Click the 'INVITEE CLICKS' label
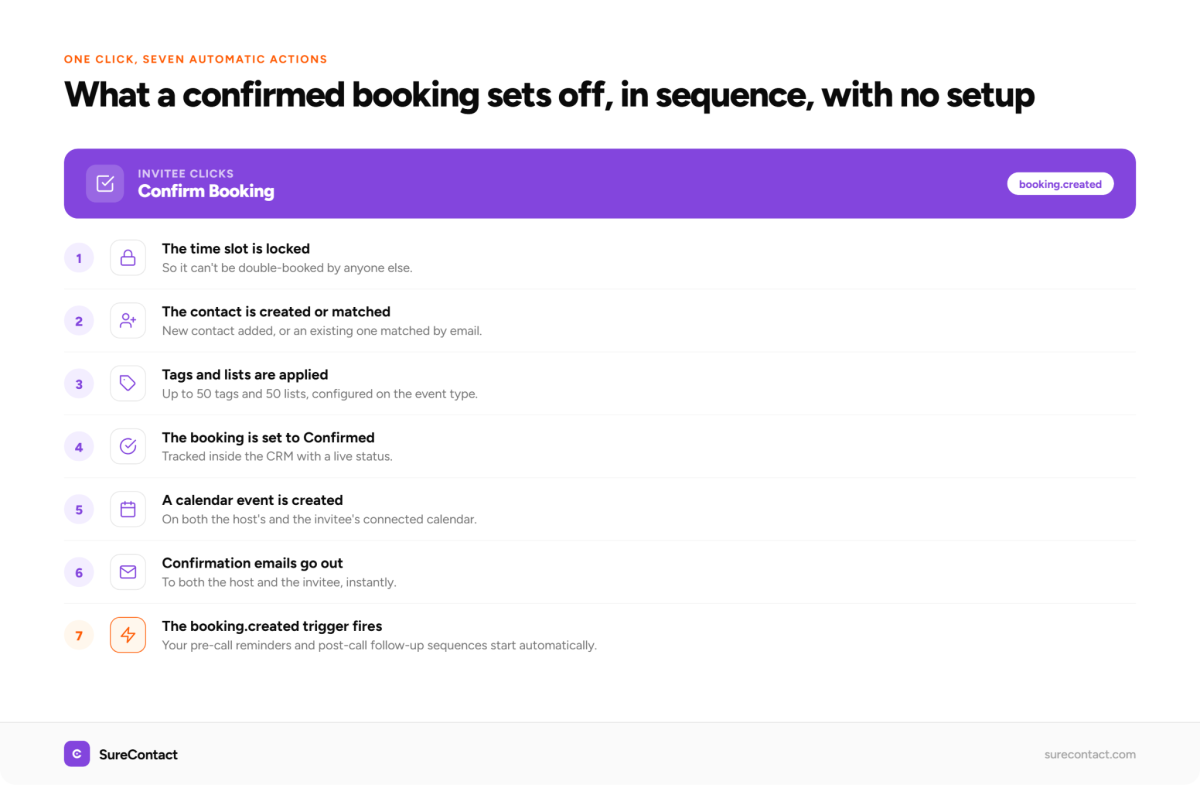 [x=186, y=173]
